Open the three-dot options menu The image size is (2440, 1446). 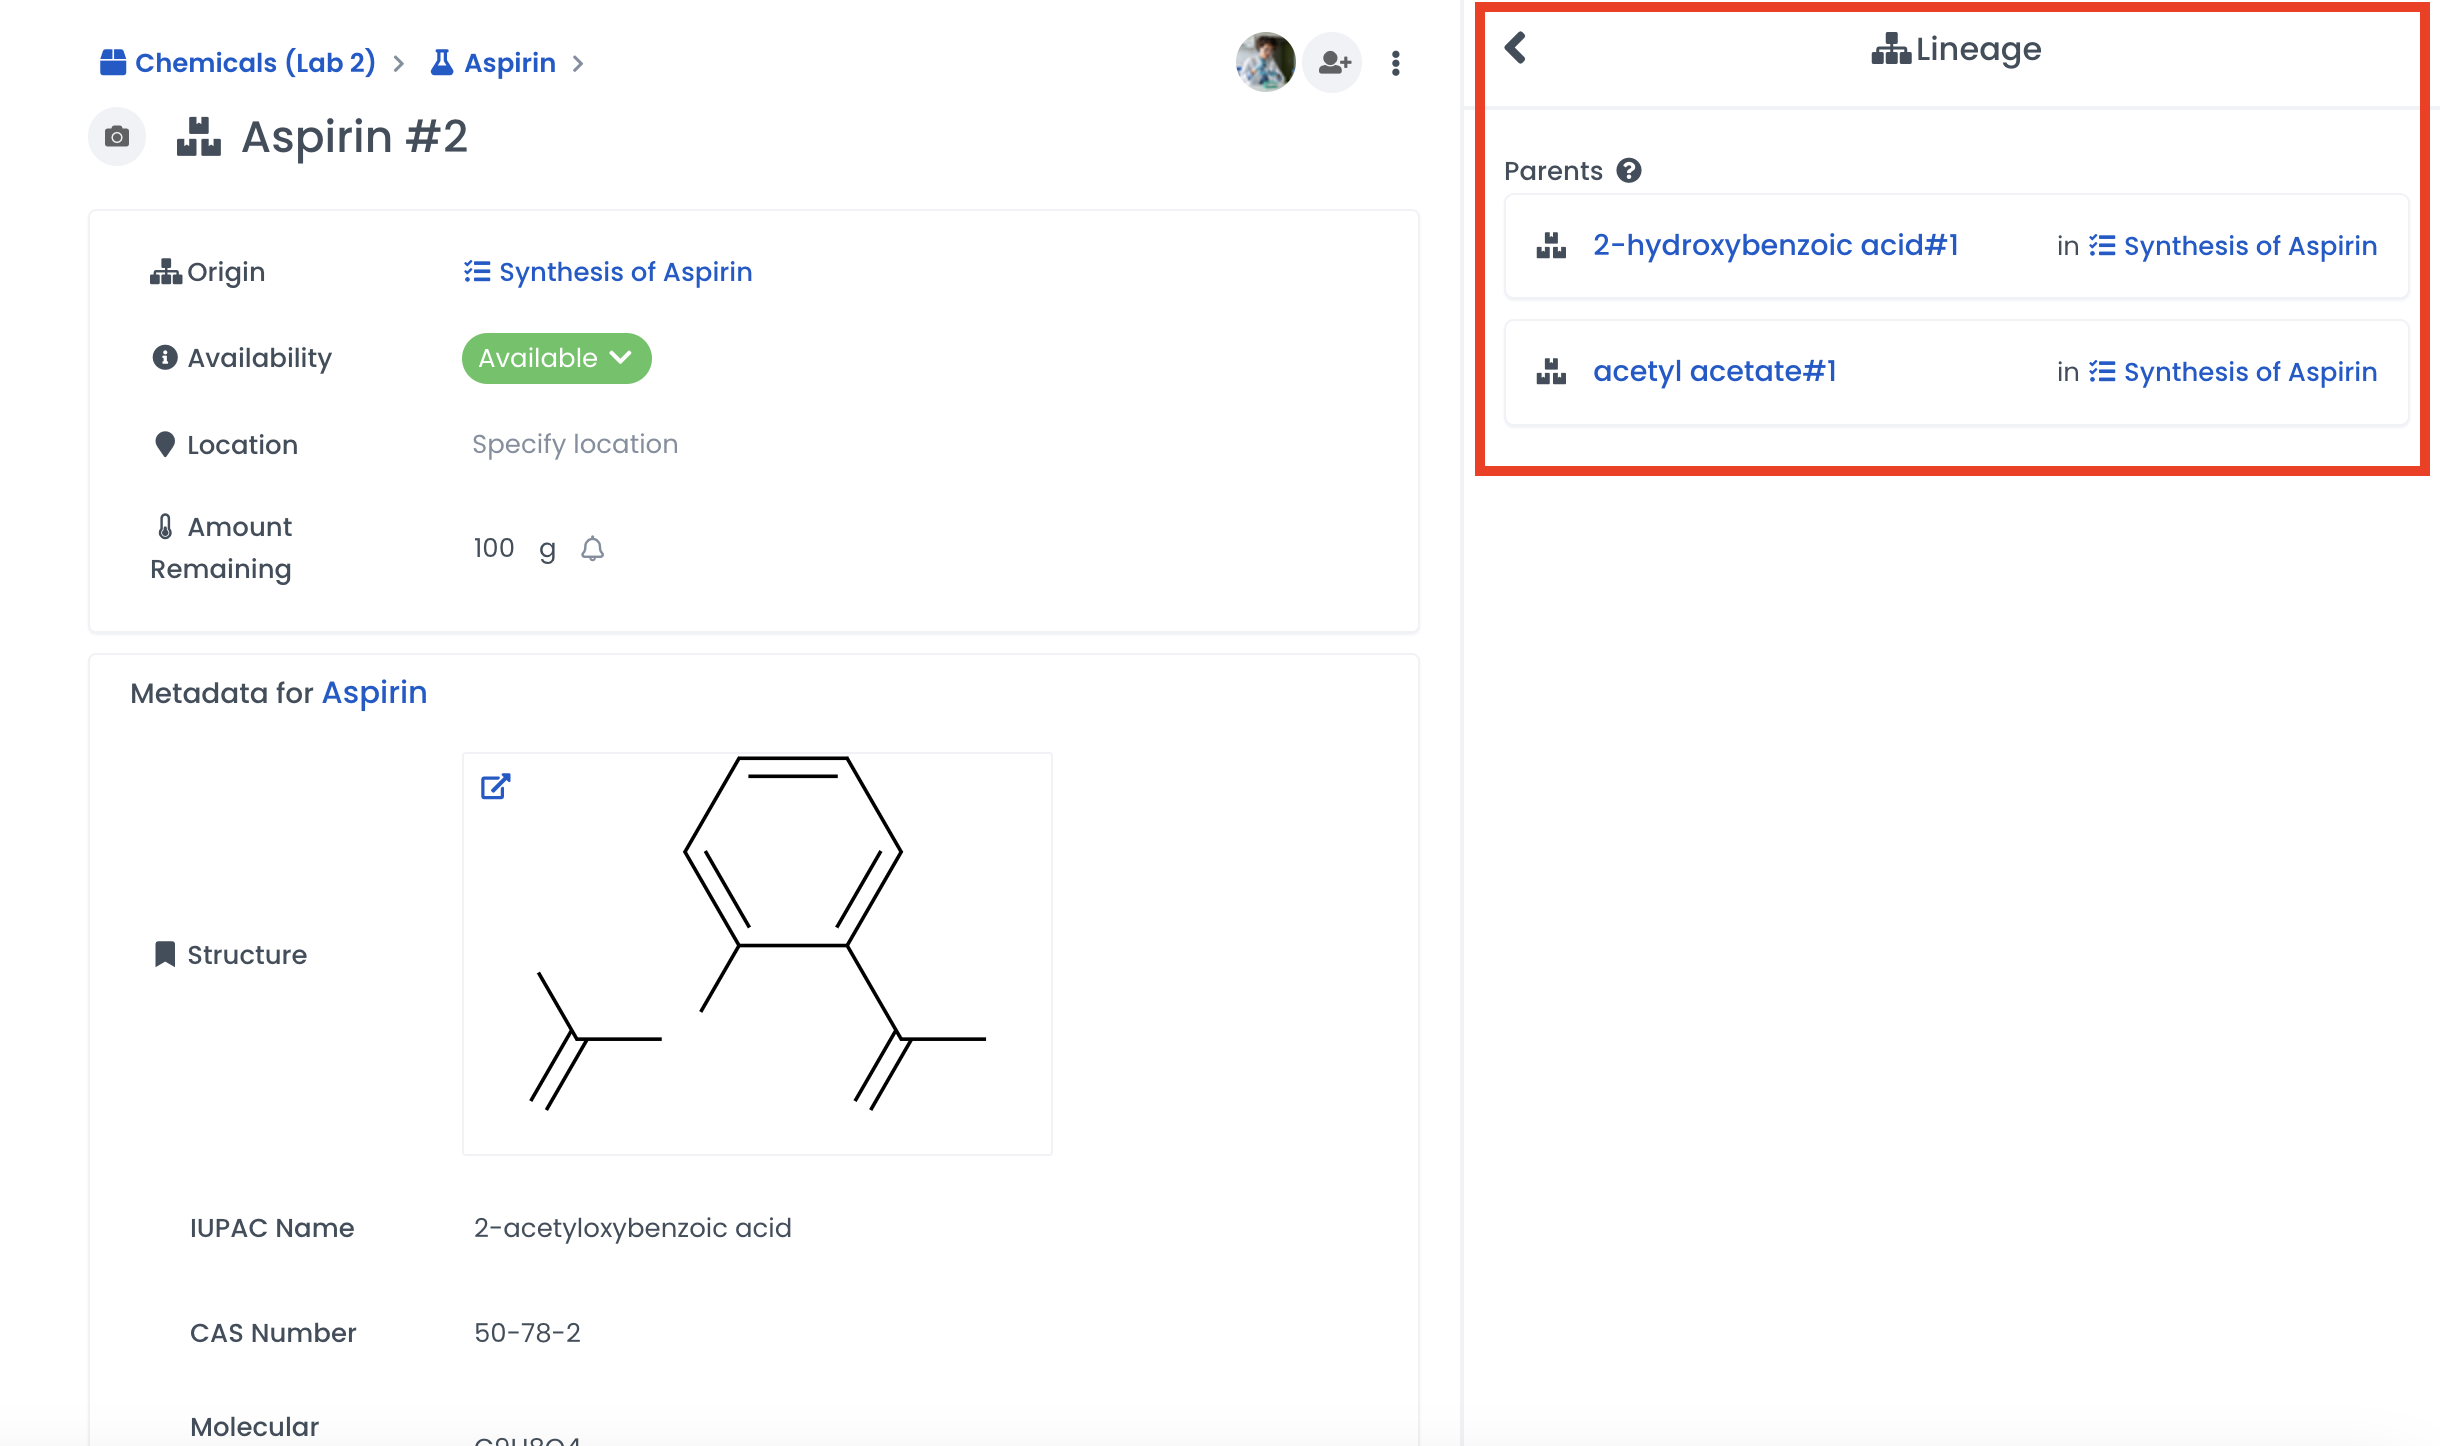tap(1395, 63)
